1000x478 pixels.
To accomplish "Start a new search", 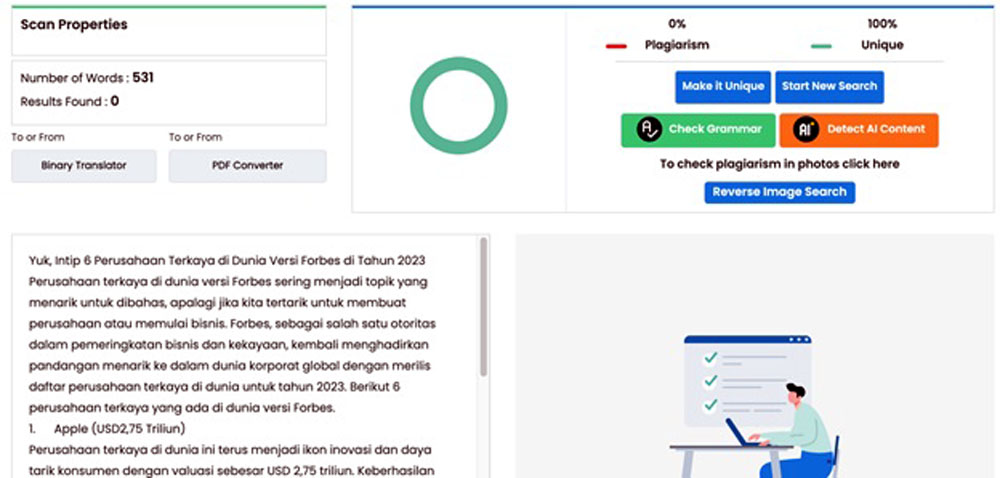I will (830, 87).
